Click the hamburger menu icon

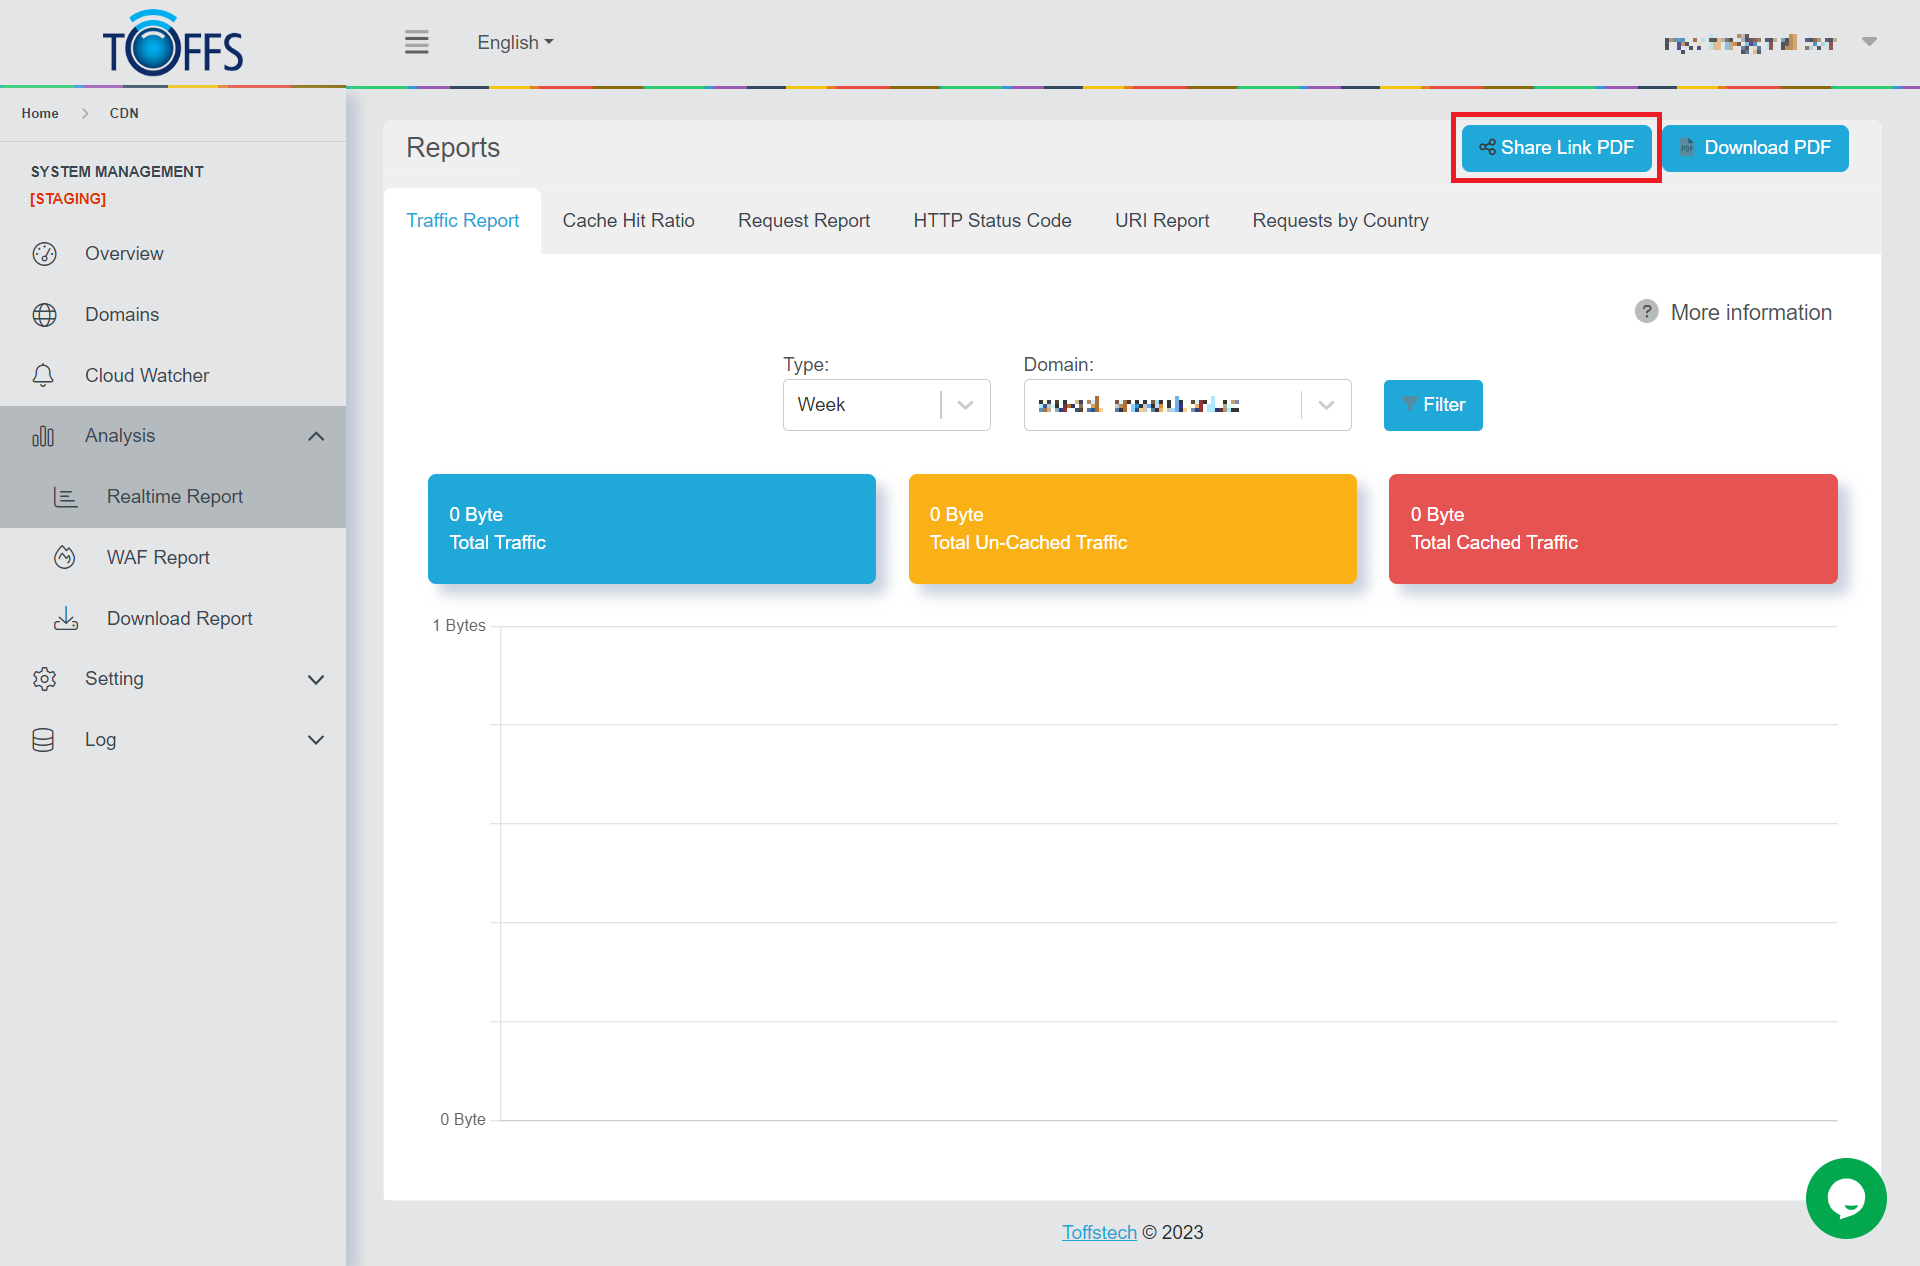(x=416, y=42)
